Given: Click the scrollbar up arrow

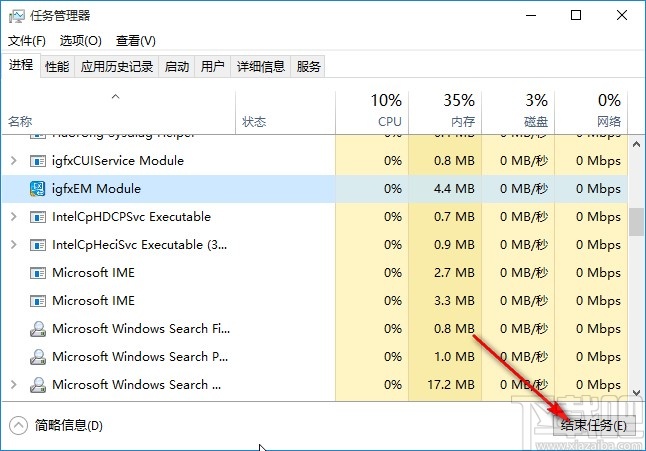Looking at the screenshot, I should click(x=637, y=144).
